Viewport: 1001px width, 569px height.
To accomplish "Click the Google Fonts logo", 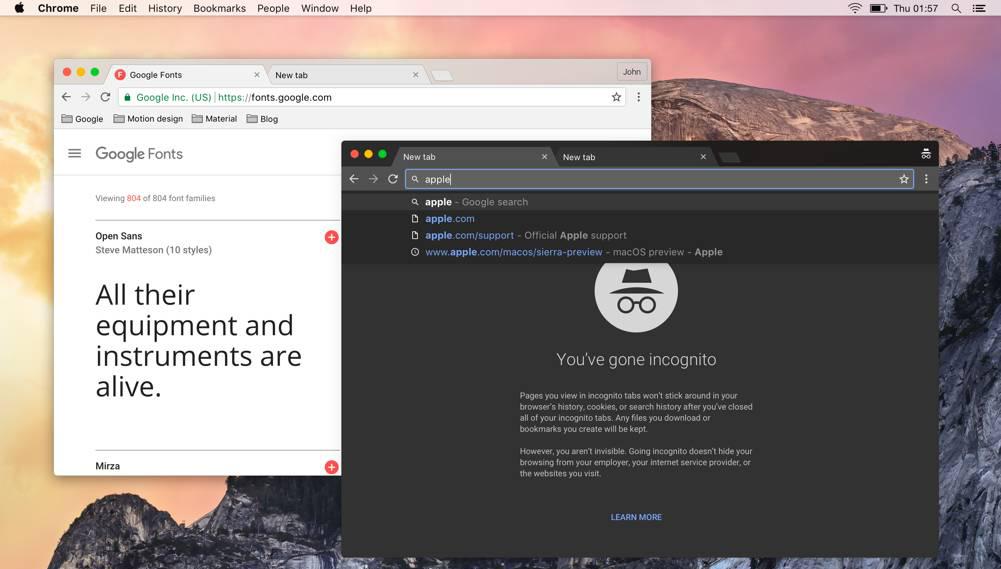I will [139, 154].
